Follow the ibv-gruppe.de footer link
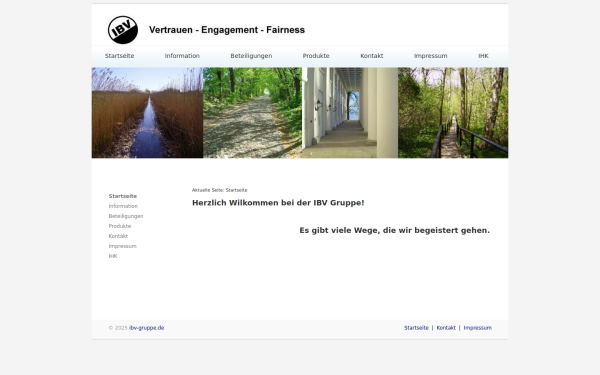 coord(147,328)
